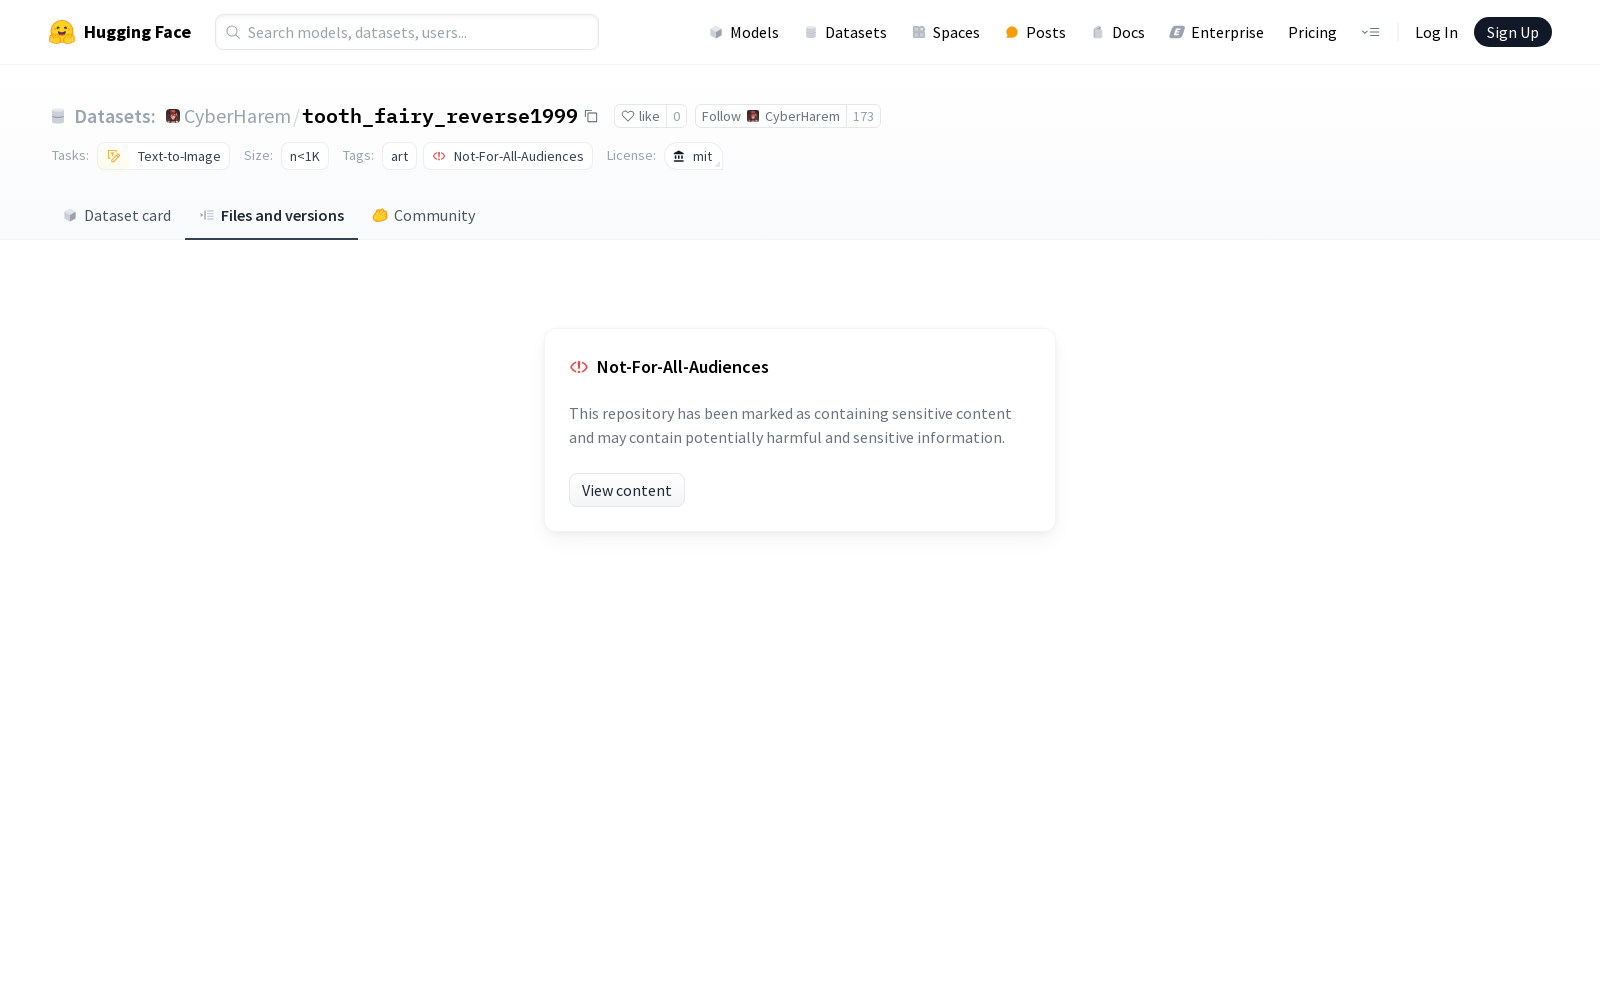Open the mit license tag
The image size is (1600, 1000).
click(693, 156)
